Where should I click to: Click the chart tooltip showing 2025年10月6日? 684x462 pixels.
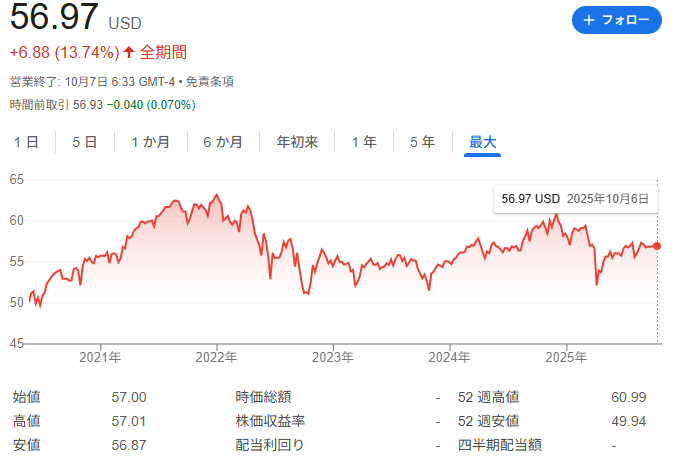[577, 198]
